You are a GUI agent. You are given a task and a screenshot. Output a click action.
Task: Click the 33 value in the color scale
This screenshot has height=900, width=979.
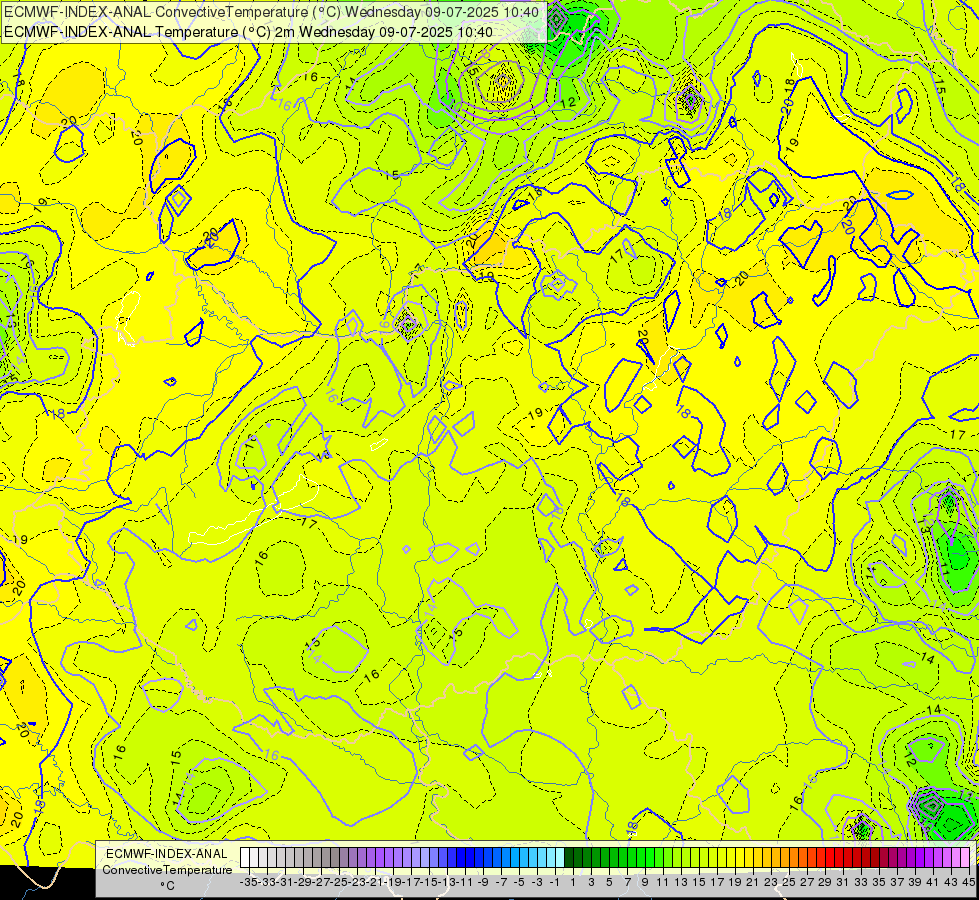click(860, 882)
